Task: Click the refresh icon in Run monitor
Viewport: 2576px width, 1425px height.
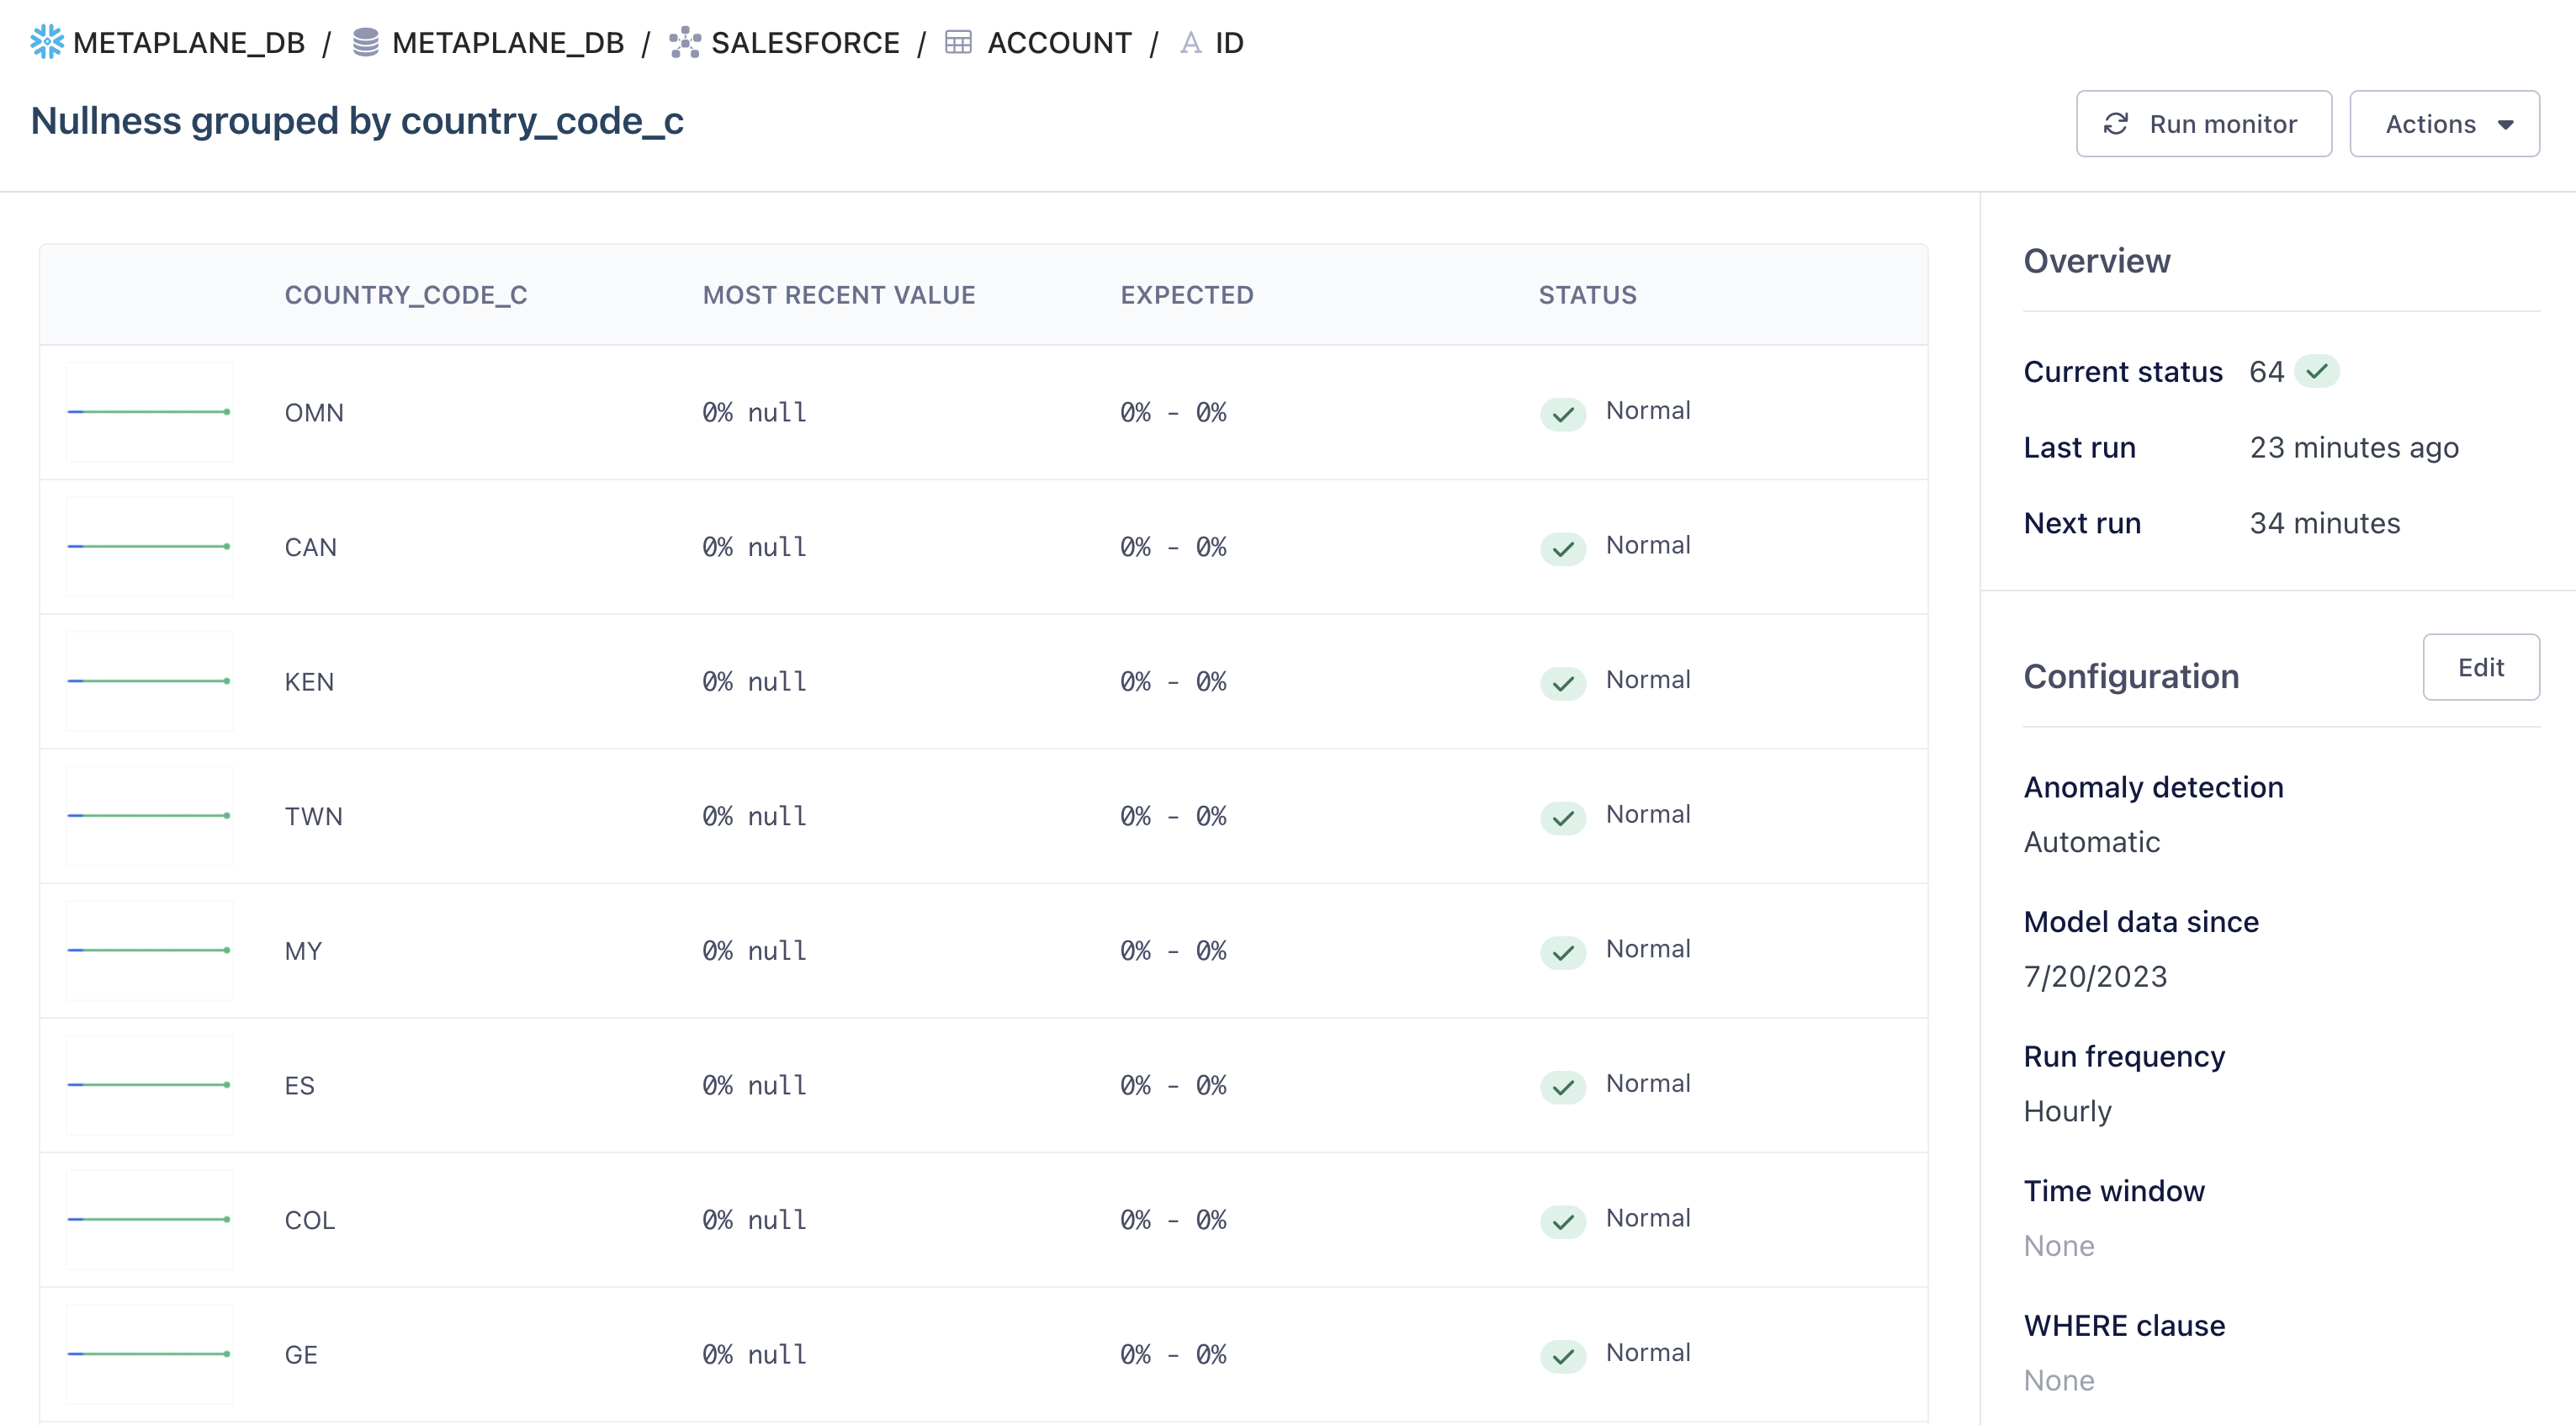Action: (2116, 124)
